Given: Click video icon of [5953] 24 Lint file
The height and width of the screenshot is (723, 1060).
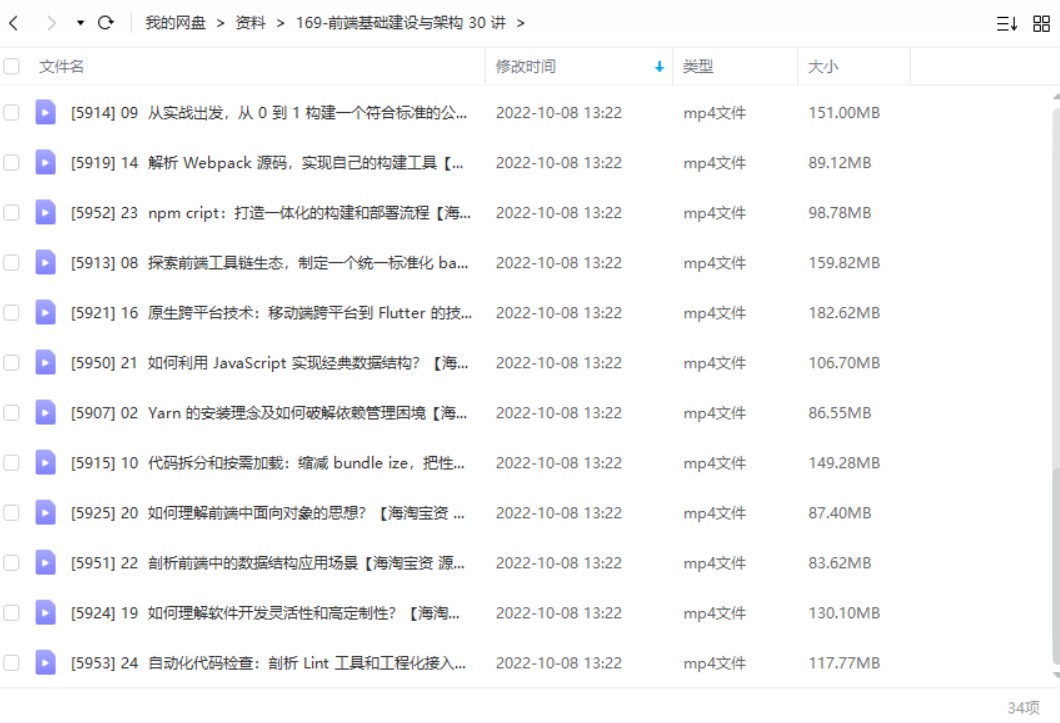Looking at the screenshot, I should pyautogui.click(x=45, y=663).
